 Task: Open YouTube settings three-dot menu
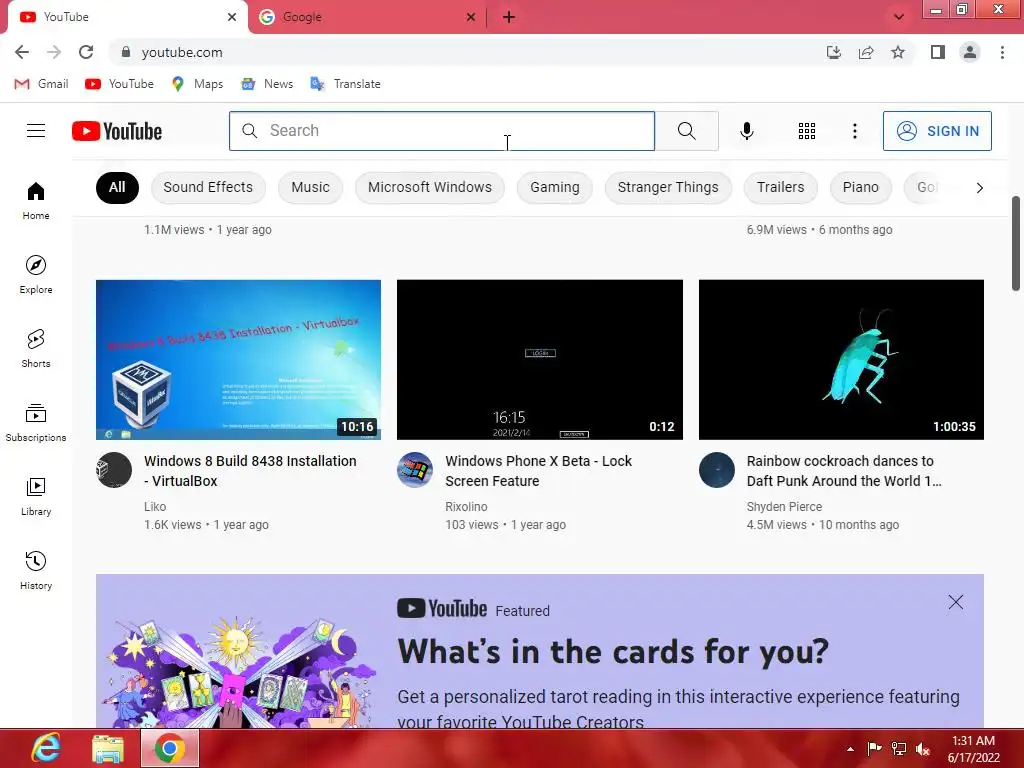pyautogui.click(x=854, y=131)
